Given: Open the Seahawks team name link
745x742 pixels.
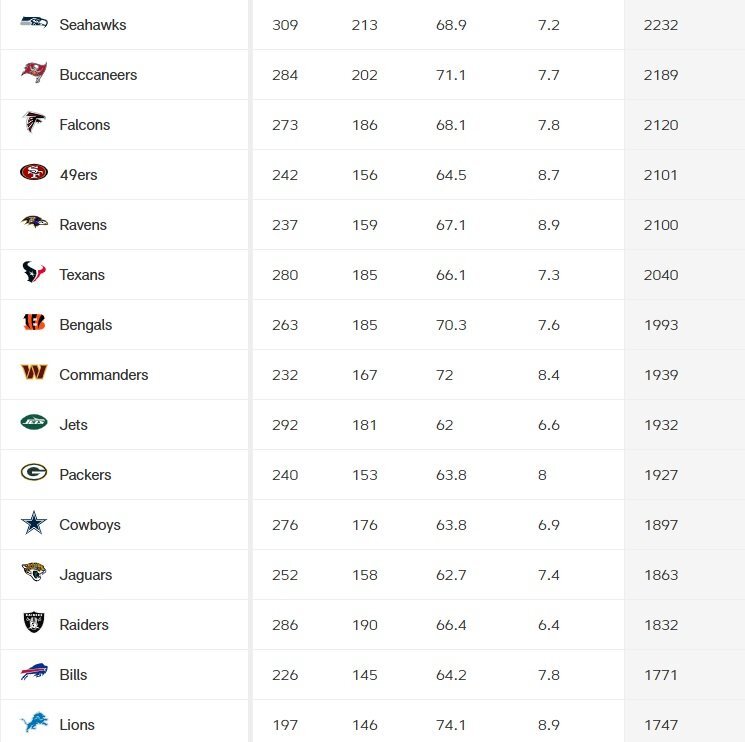Looking at the screenshot, I should tap(93, 25).
